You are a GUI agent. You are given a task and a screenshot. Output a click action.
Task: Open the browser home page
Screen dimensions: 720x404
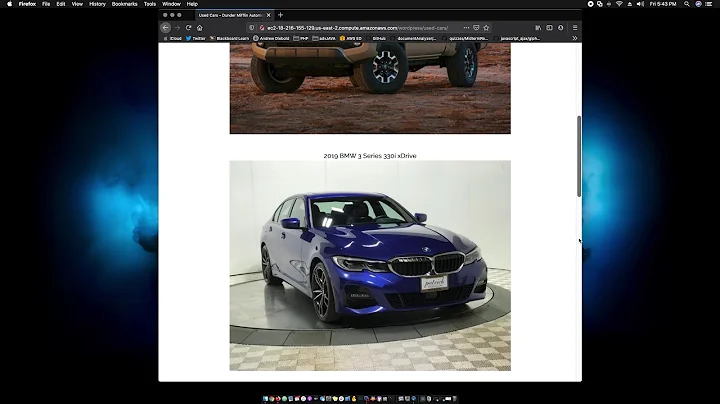200,28
